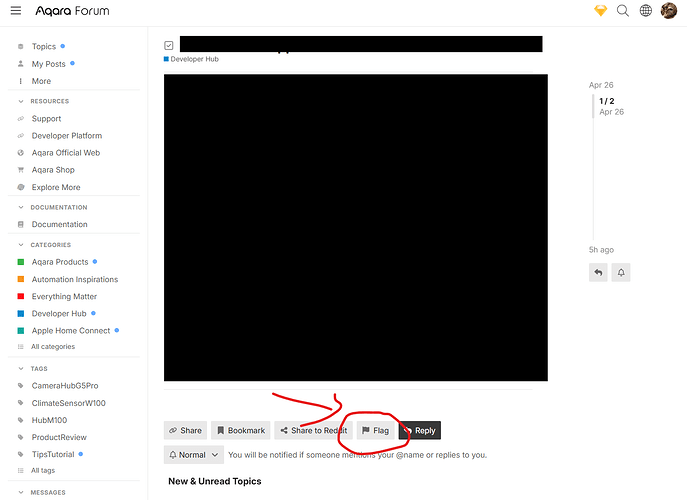The image size is (687, 500).
Task: Click the My Posts person icon
Action: (21, 64)
